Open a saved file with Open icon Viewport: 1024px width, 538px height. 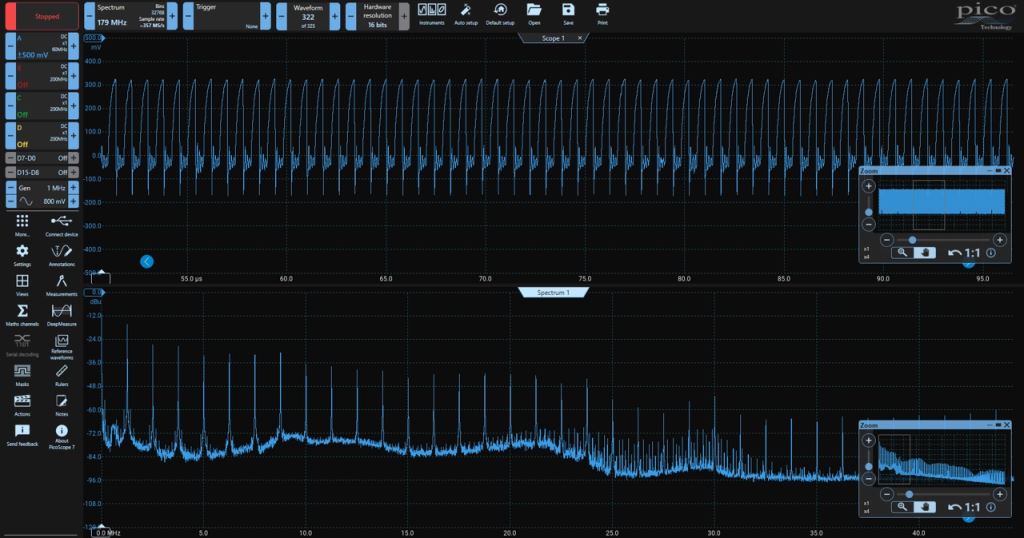tap(534, 14)
